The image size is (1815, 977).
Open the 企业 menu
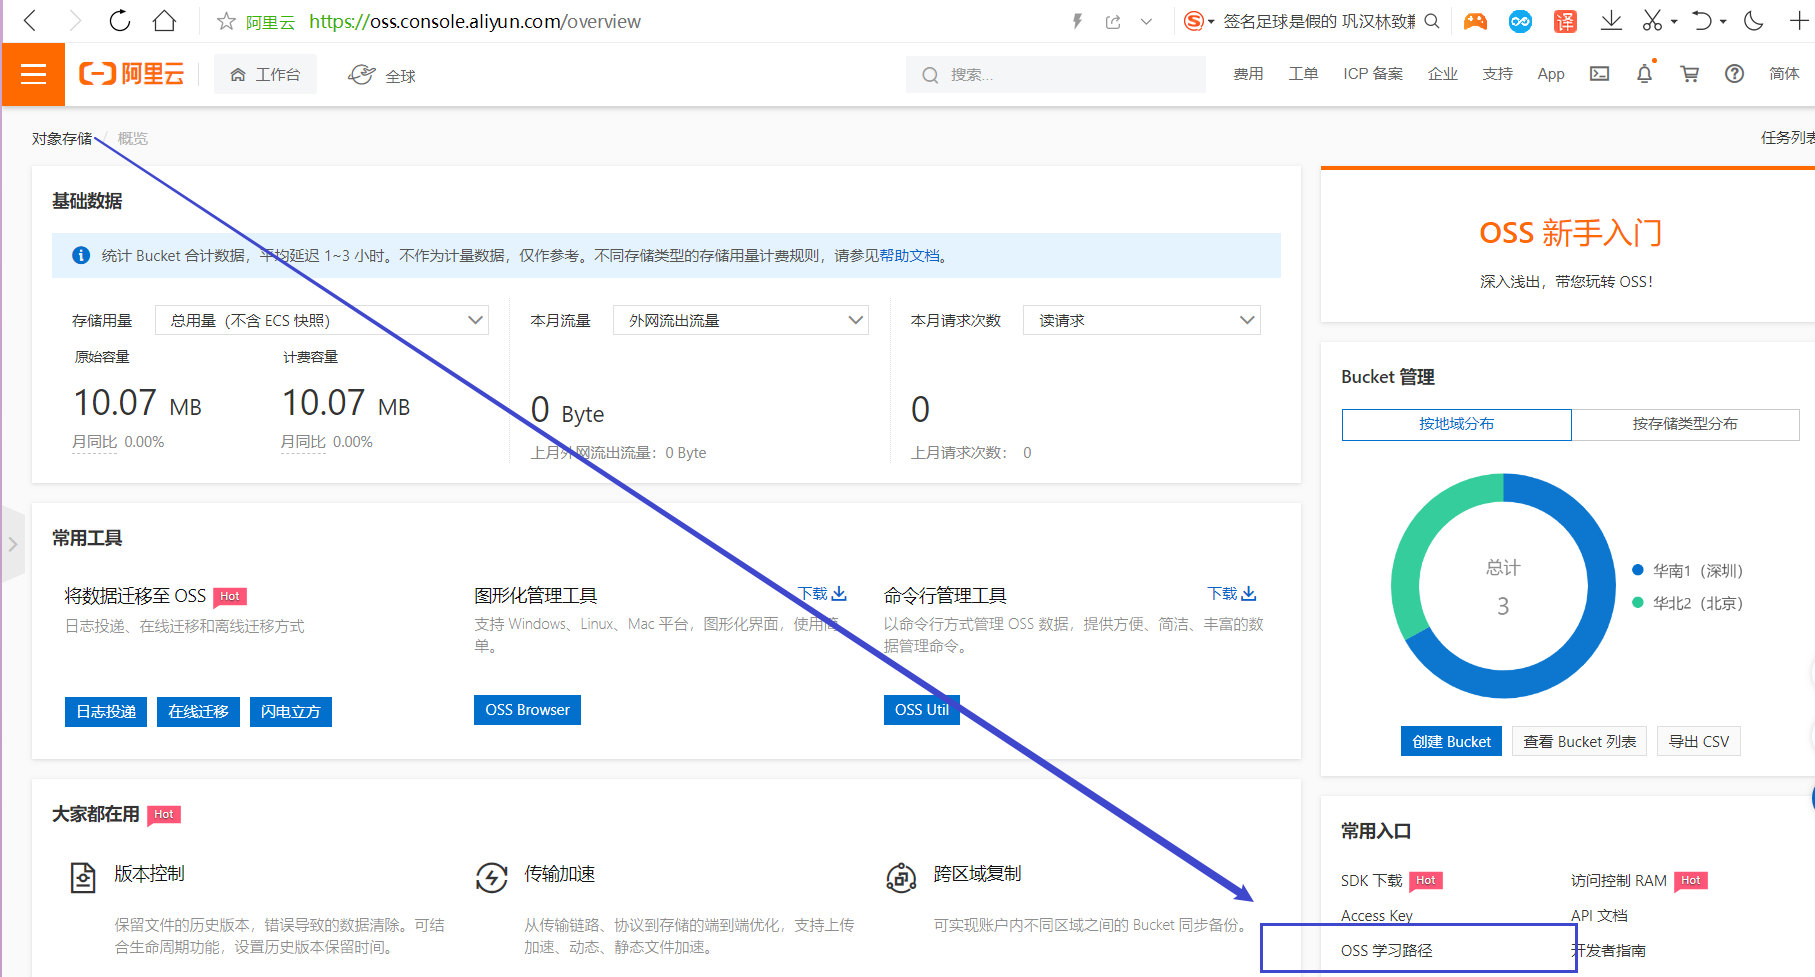click(1443, 74)
